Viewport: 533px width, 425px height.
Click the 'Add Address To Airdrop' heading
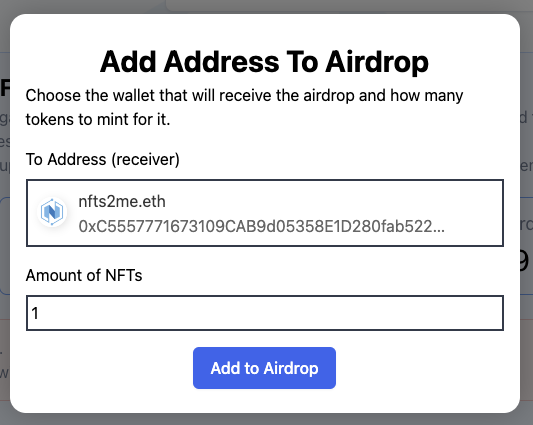click(x=264, y=62)
